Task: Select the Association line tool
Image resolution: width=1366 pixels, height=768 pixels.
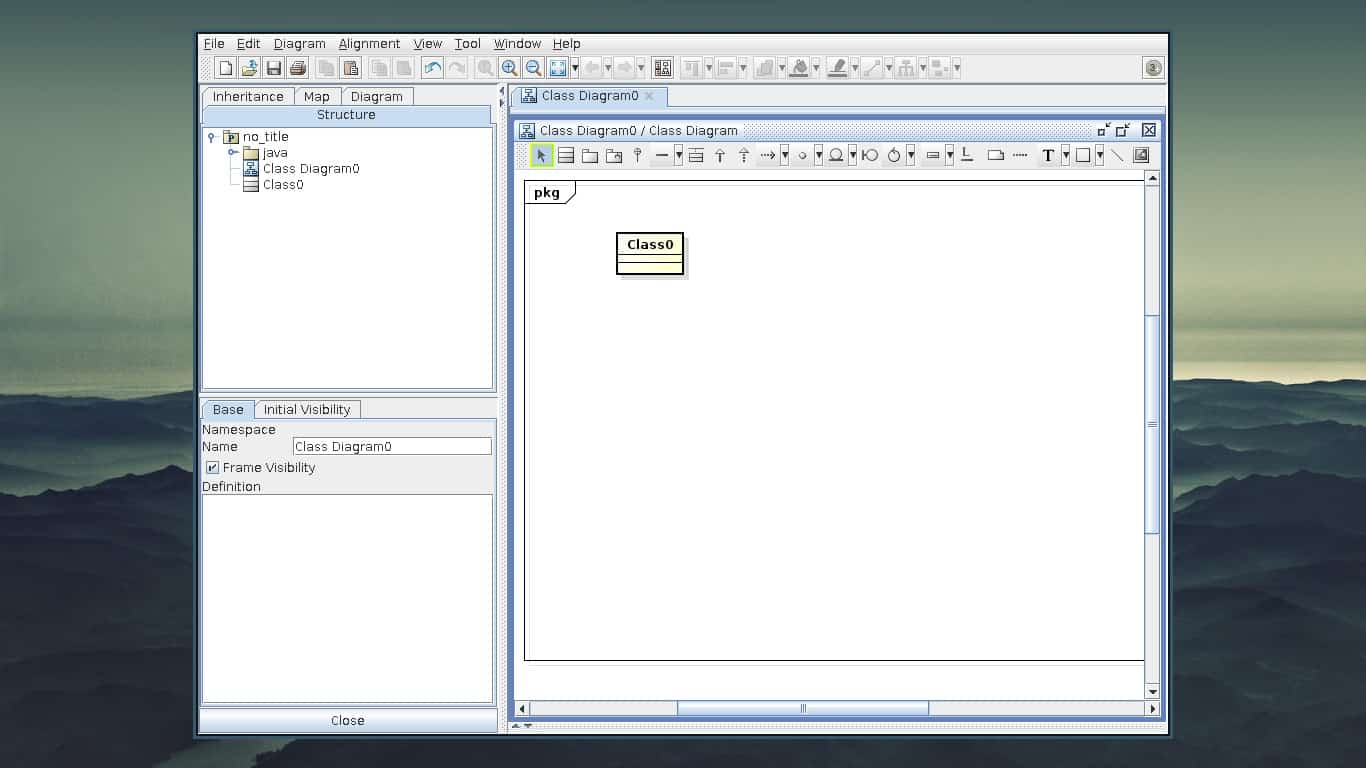Action: tap(662, 155)
